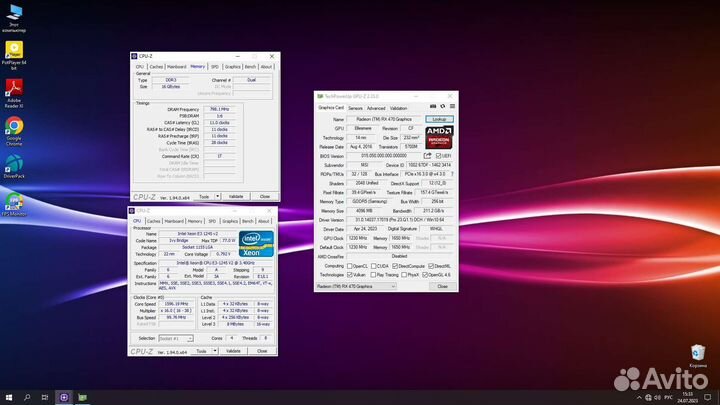Click Close in Memory CPU-Z window
720x405 pixels.
(x=265, y=196)
